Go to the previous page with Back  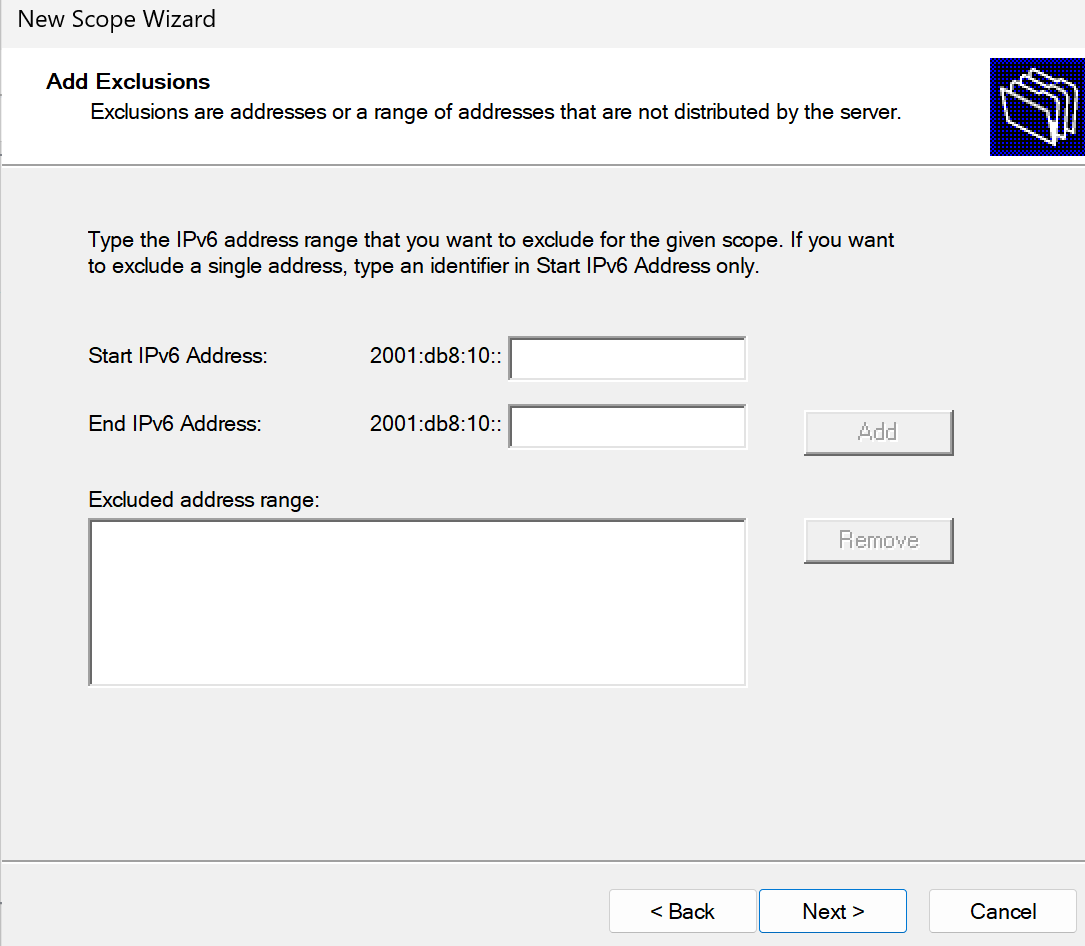[682, 911]
